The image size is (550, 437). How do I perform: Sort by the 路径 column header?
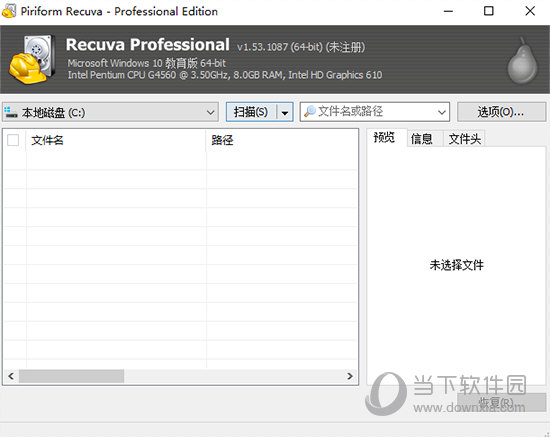(x=282, y=140)
